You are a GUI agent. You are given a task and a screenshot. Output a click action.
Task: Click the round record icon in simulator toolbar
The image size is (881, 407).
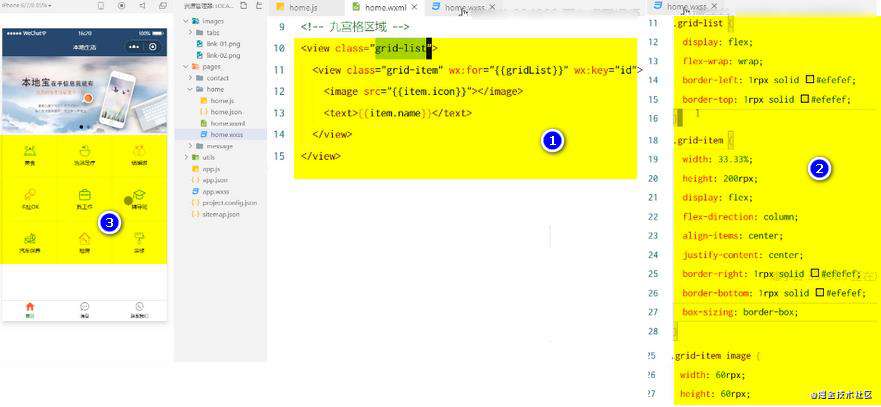coord(122,6)
